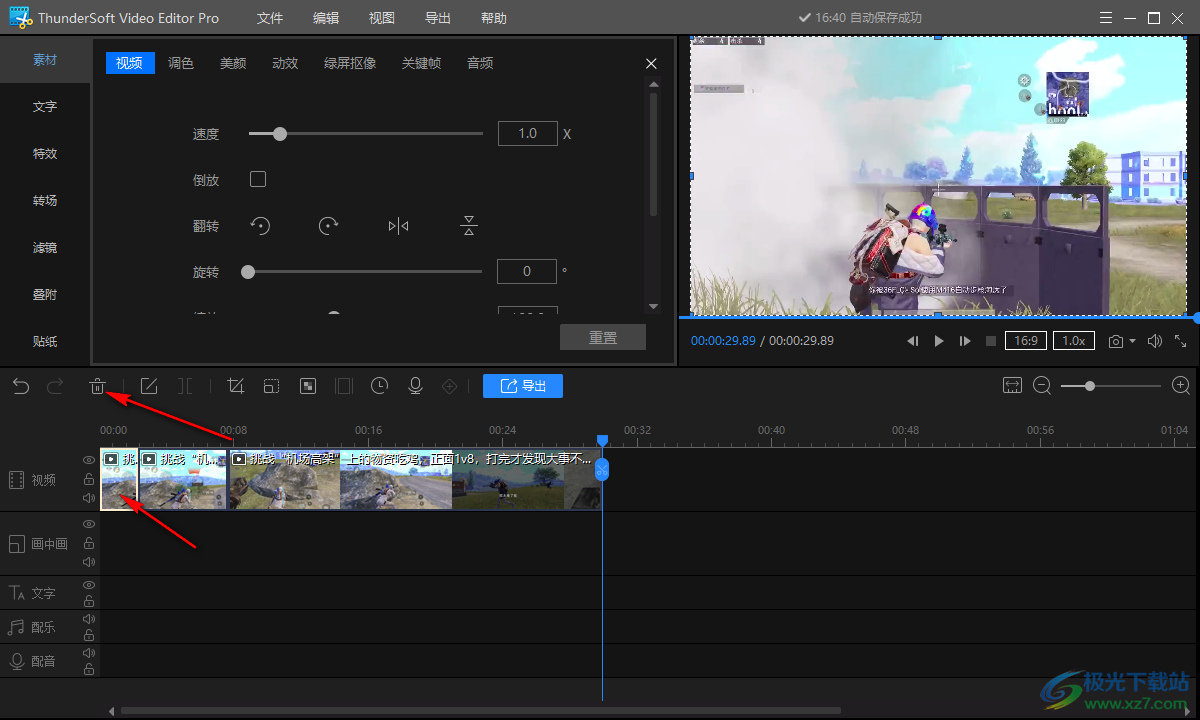The width and height of the screenshot is (1200, 720).
Task: Open the zoom/picture region tool
Action: (271, 386)
